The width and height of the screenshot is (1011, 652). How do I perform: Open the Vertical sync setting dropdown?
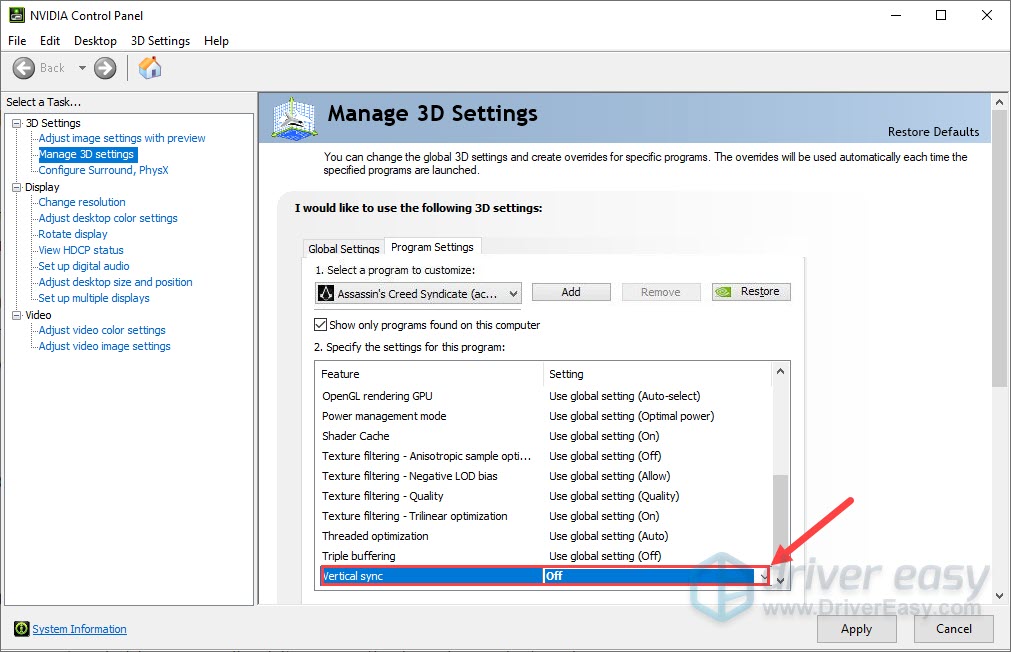click(x=763, y=576)
